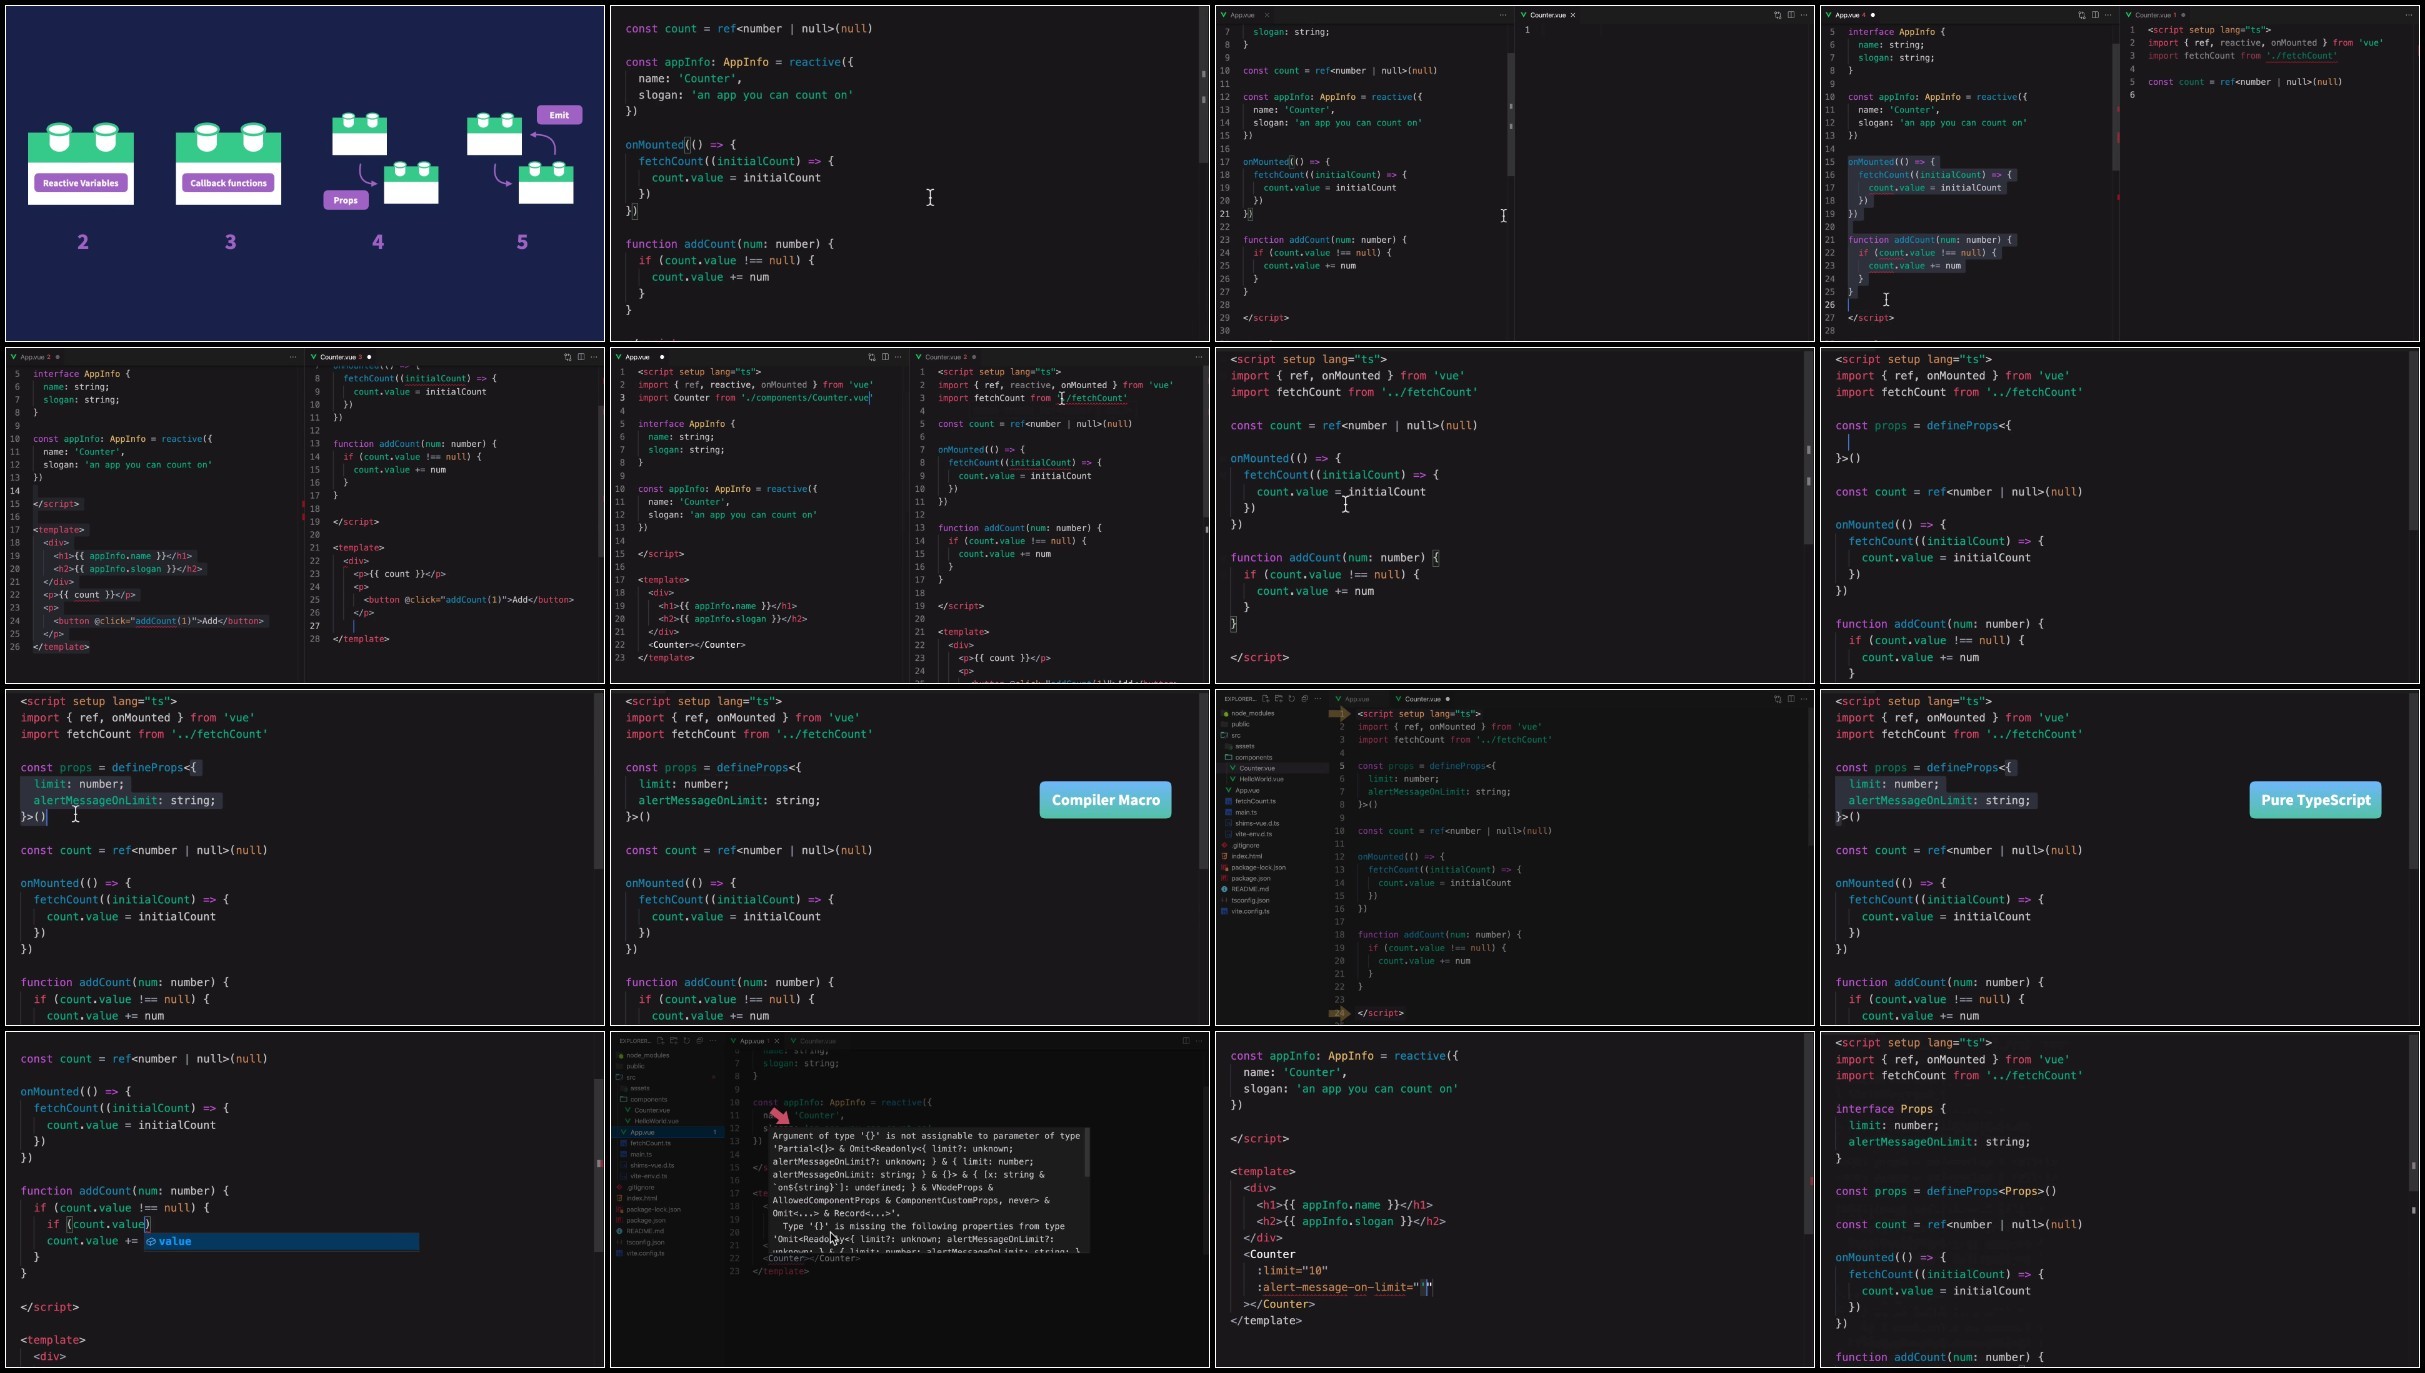Click Split Editor icon in 'Counter.vue 2' frame's App.vue pane

pos(885,357)
